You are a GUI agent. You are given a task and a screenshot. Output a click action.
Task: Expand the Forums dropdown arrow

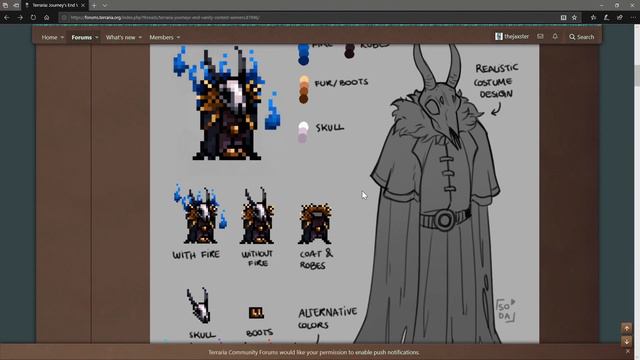[97, 37]
